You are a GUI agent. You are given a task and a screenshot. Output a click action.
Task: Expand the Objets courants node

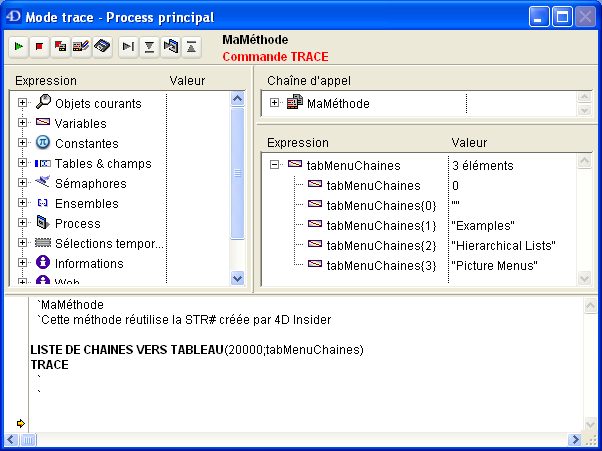(22, 103)
